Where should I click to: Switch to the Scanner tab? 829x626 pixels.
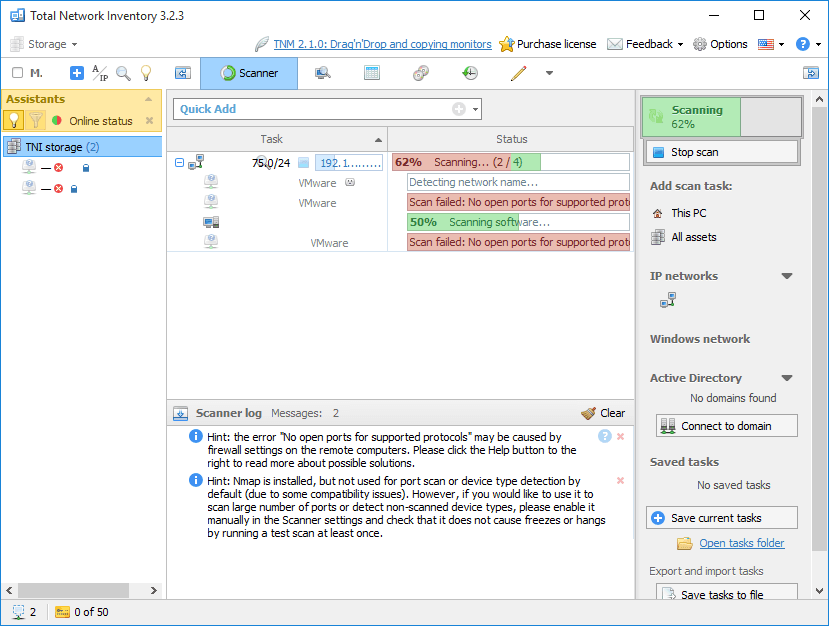tap(249, 73)
